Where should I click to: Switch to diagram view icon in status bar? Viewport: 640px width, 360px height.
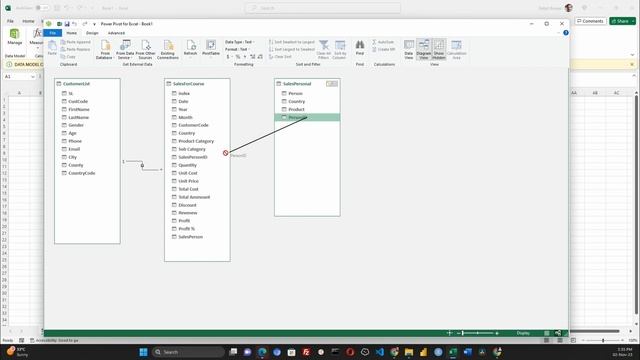pos(558,333)
